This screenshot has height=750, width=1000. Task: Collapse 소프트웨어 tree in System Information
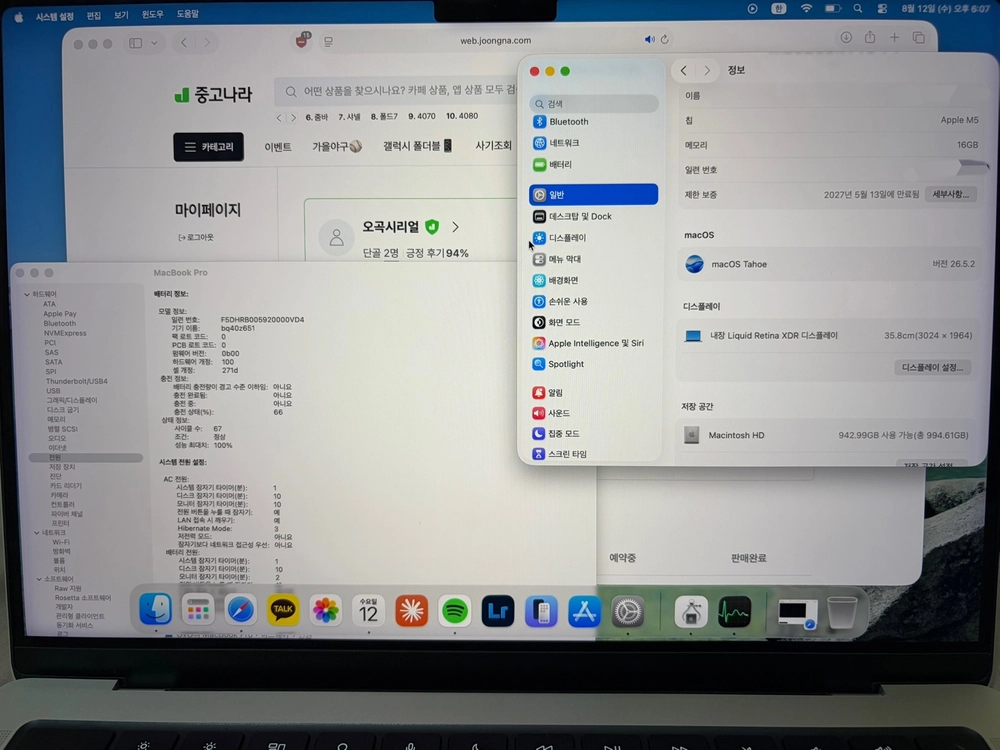click(38, 579)
